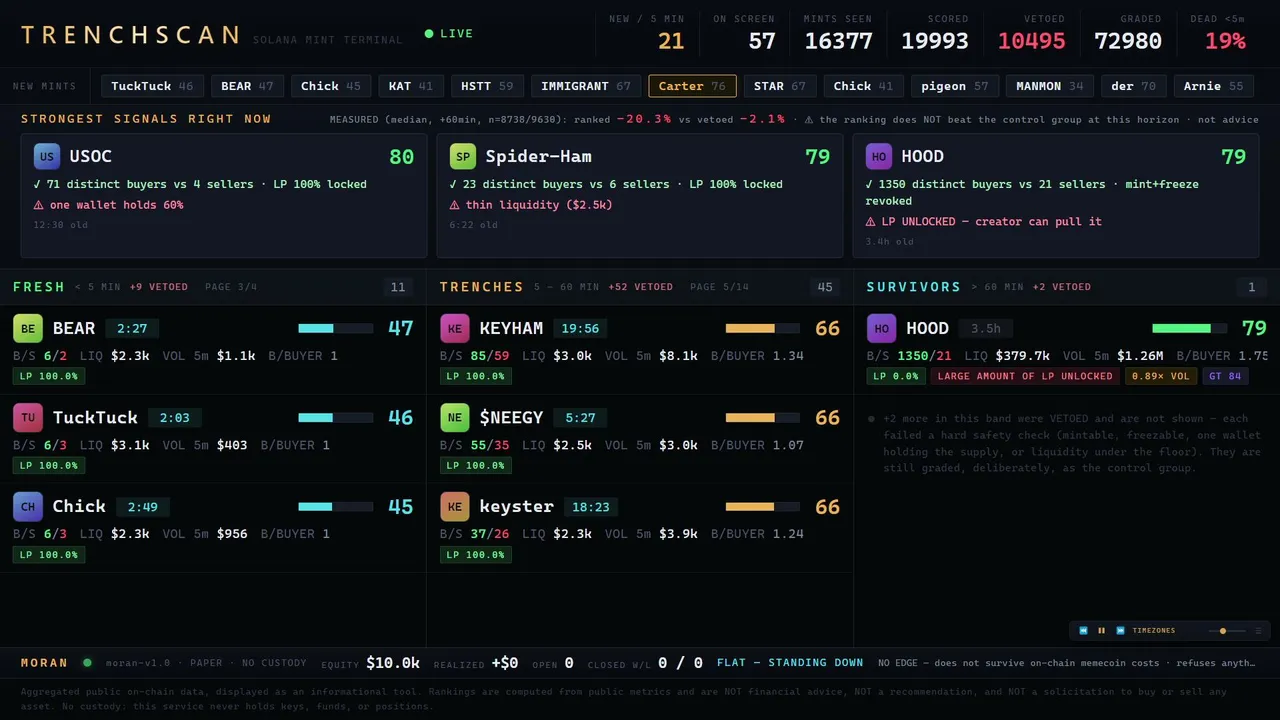This screenshot has height=720, width=1280.
Task: Click the TuckTuck 2:03 age badge
Action: pyautogui.click(x=175, y=417)
